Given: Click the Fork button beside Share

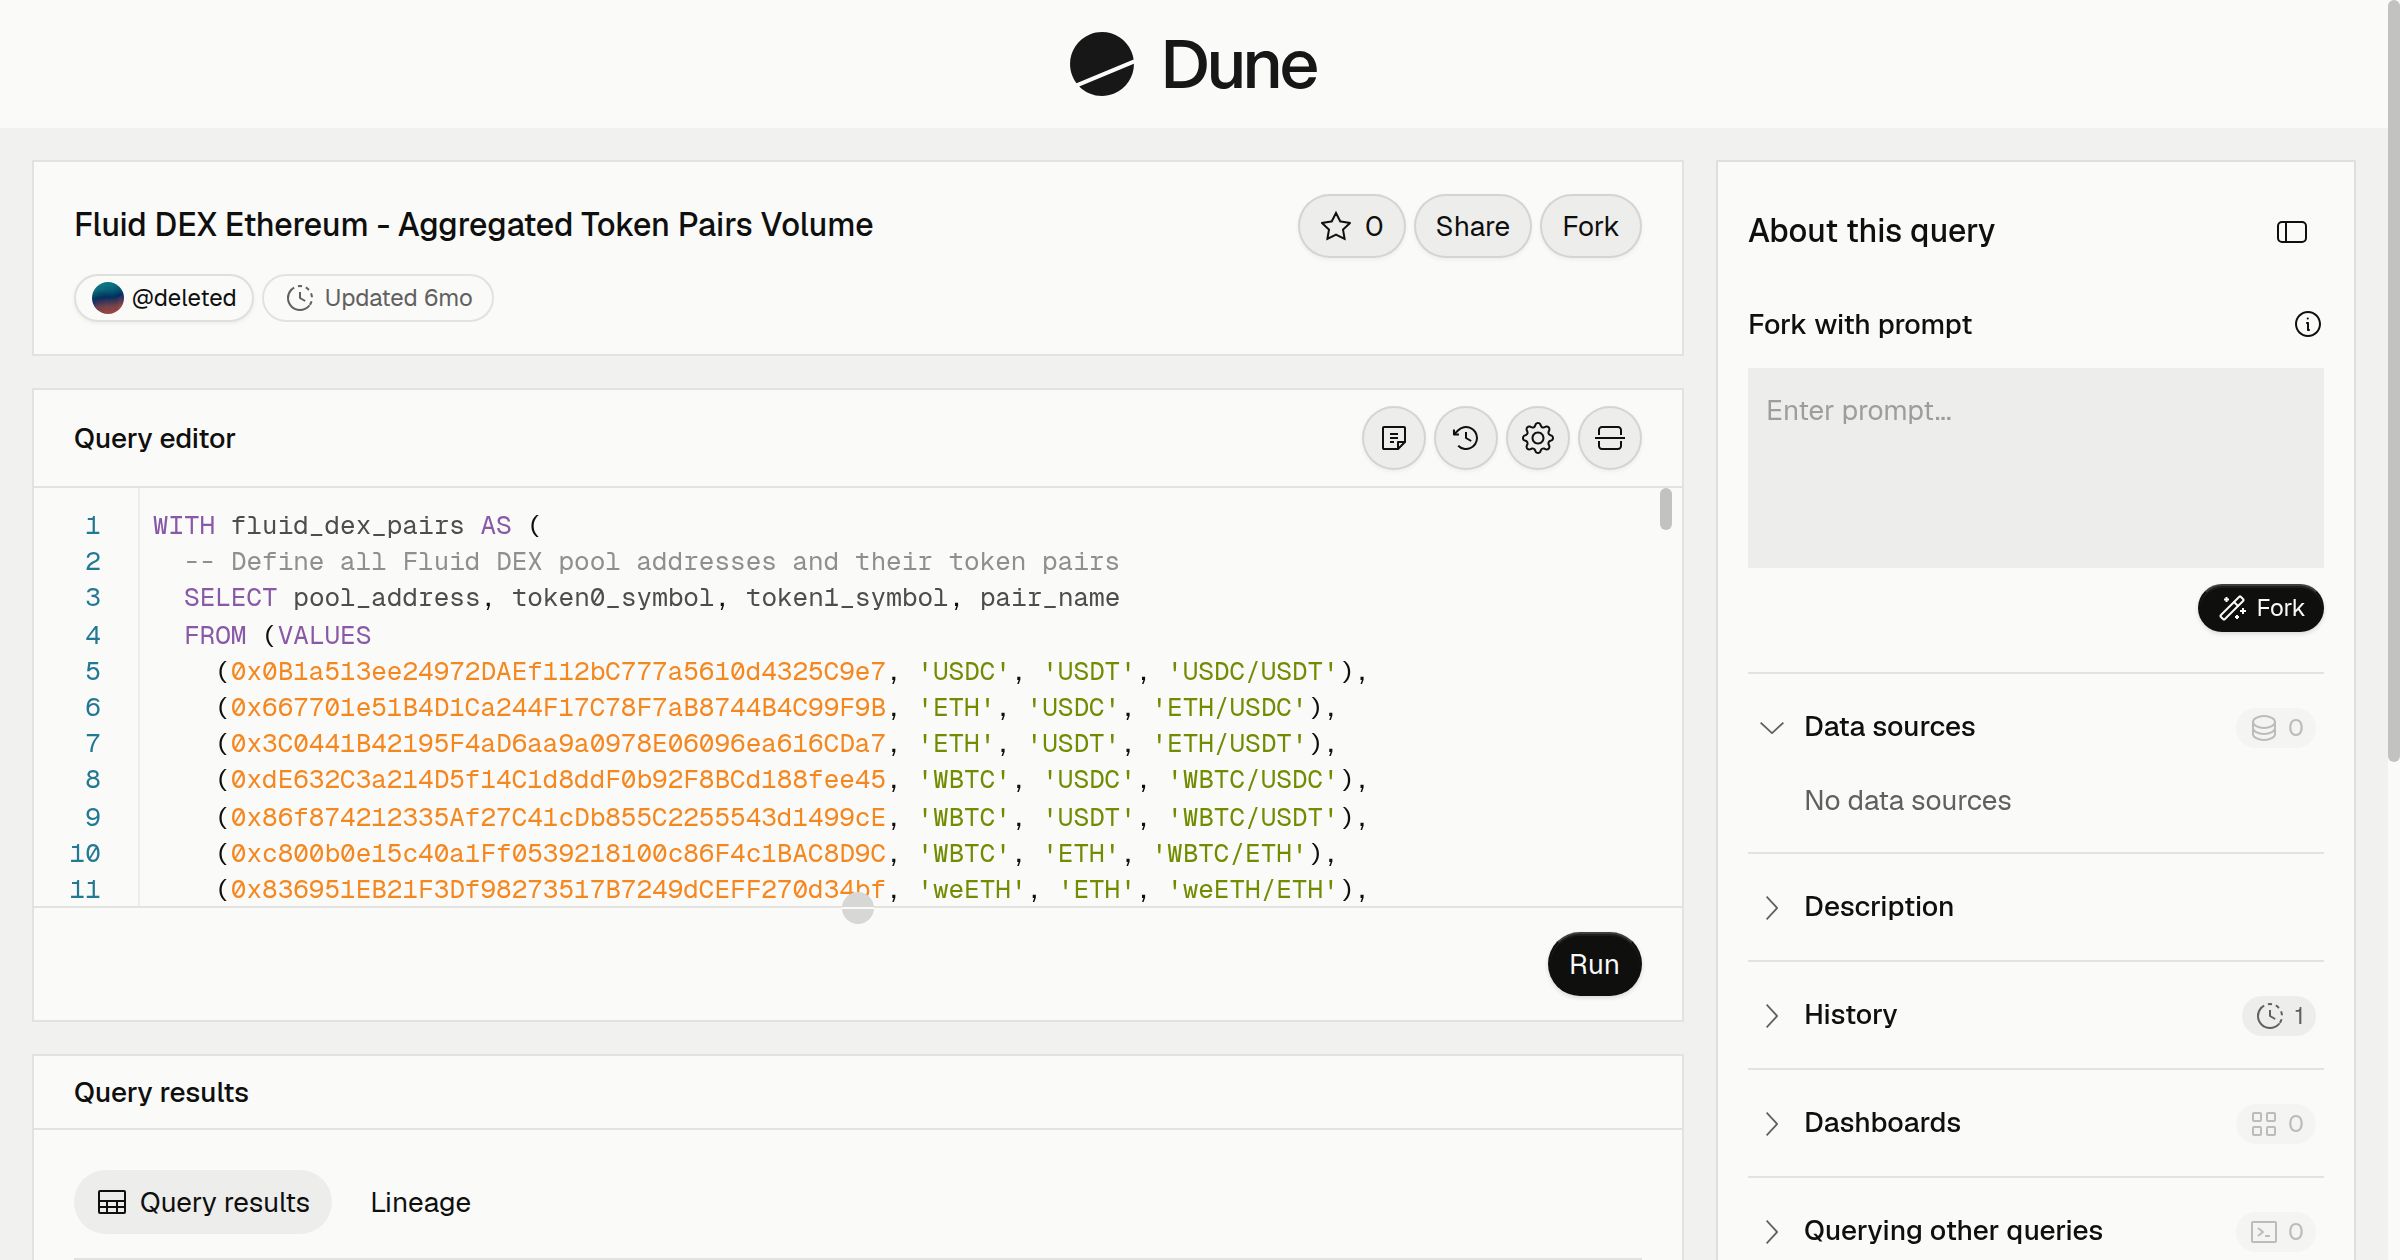Looking at the screenshot, I should [1590, 226].
